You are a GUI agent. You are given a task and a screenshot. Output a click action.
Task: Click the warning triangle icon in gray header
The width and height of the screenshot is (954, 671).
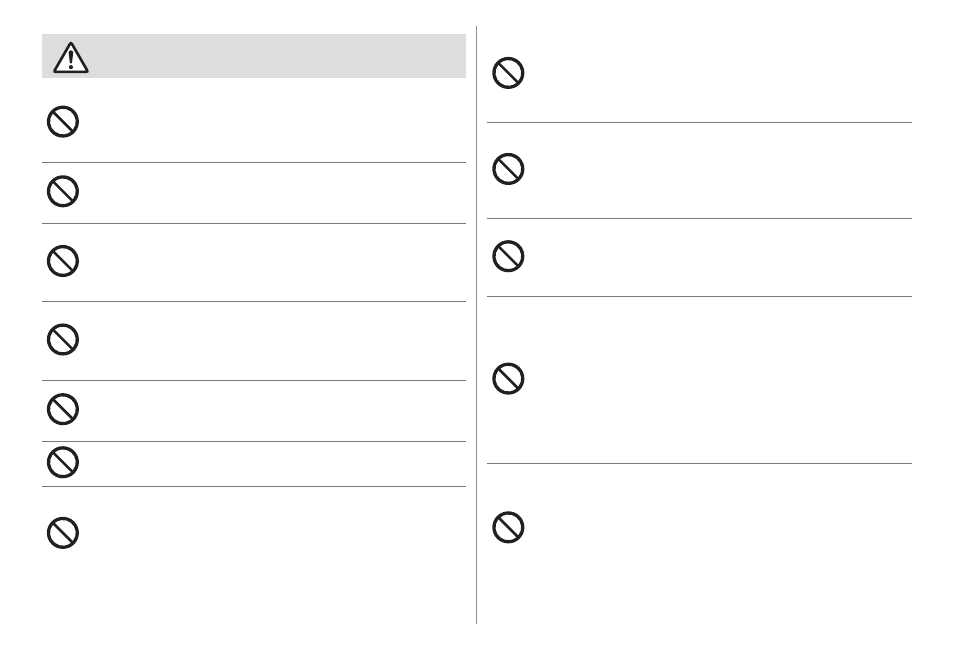point(71,58)
